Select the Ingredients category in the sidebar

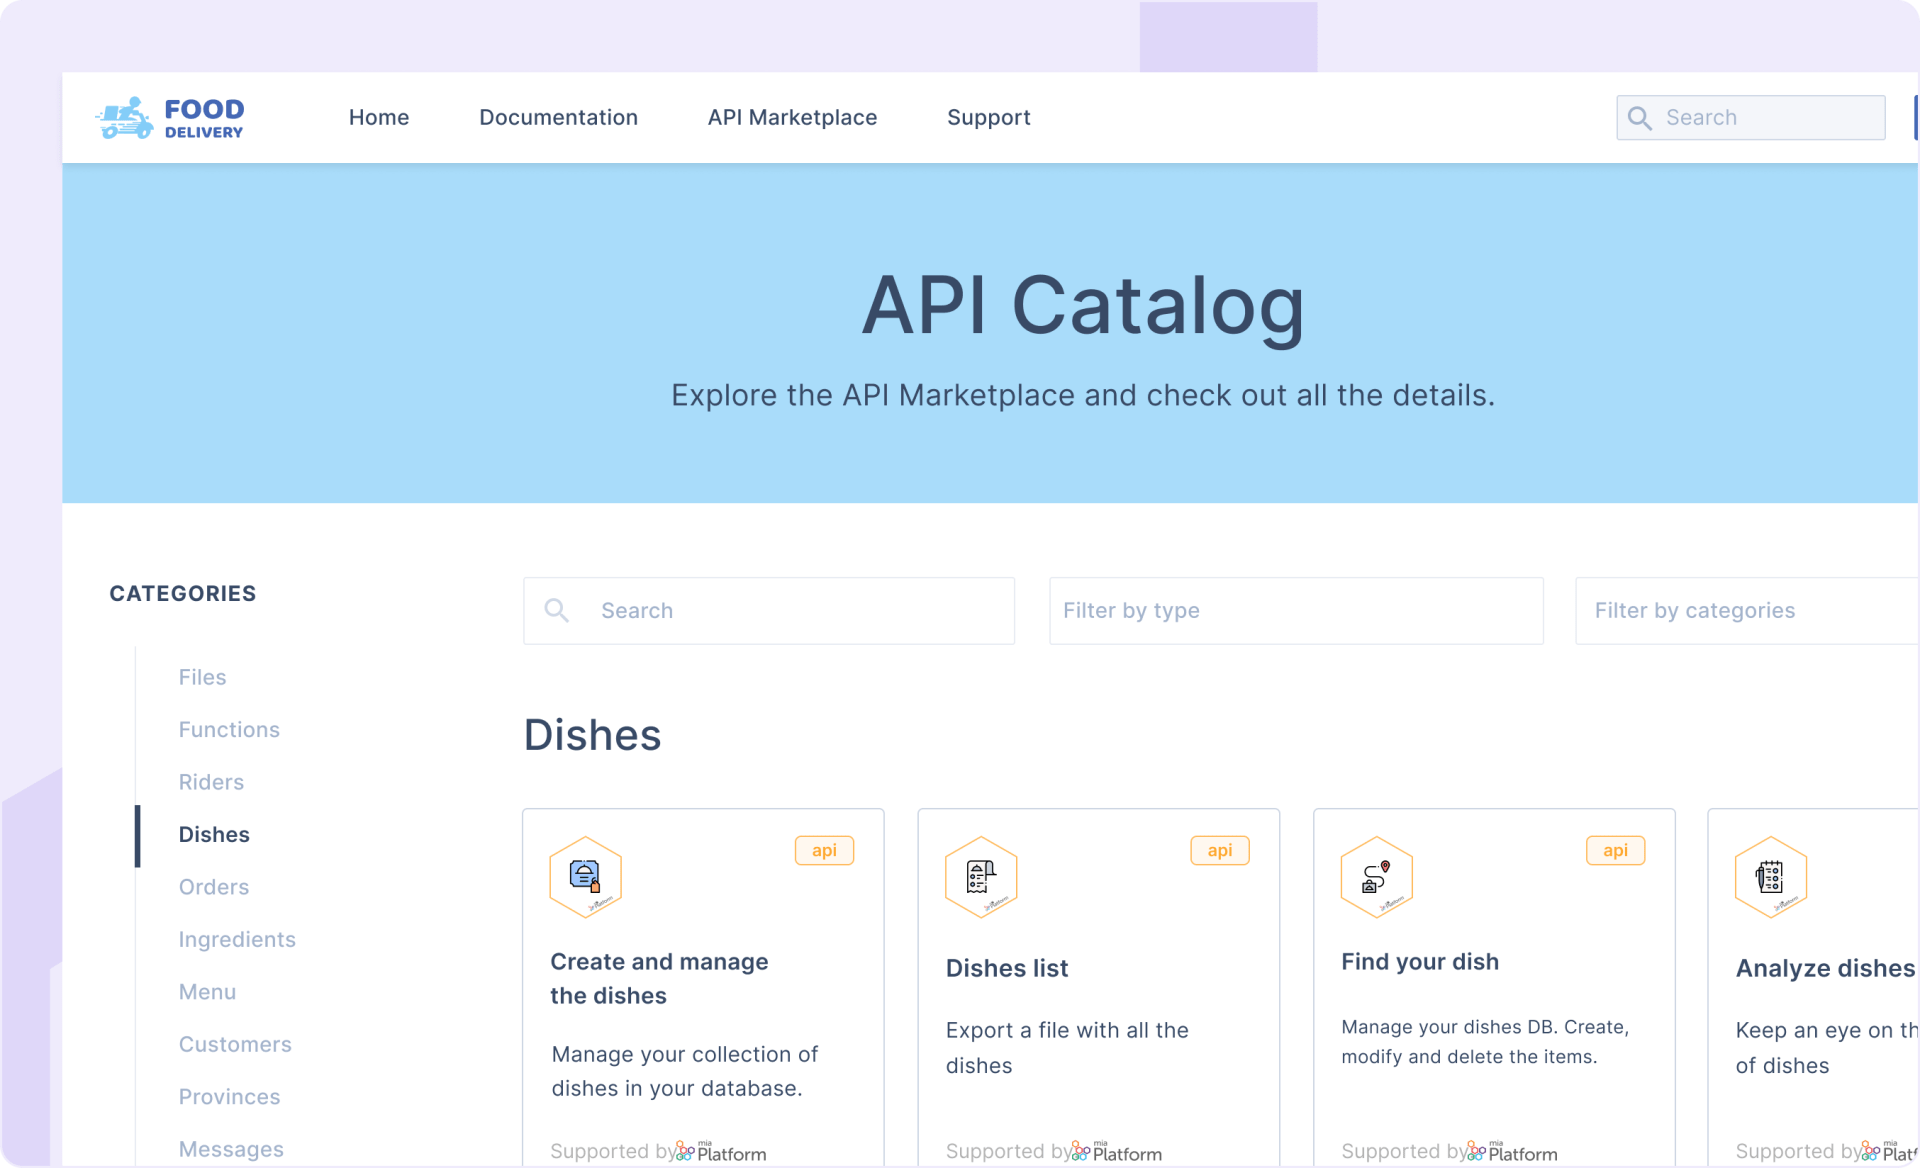click(237, 939)
